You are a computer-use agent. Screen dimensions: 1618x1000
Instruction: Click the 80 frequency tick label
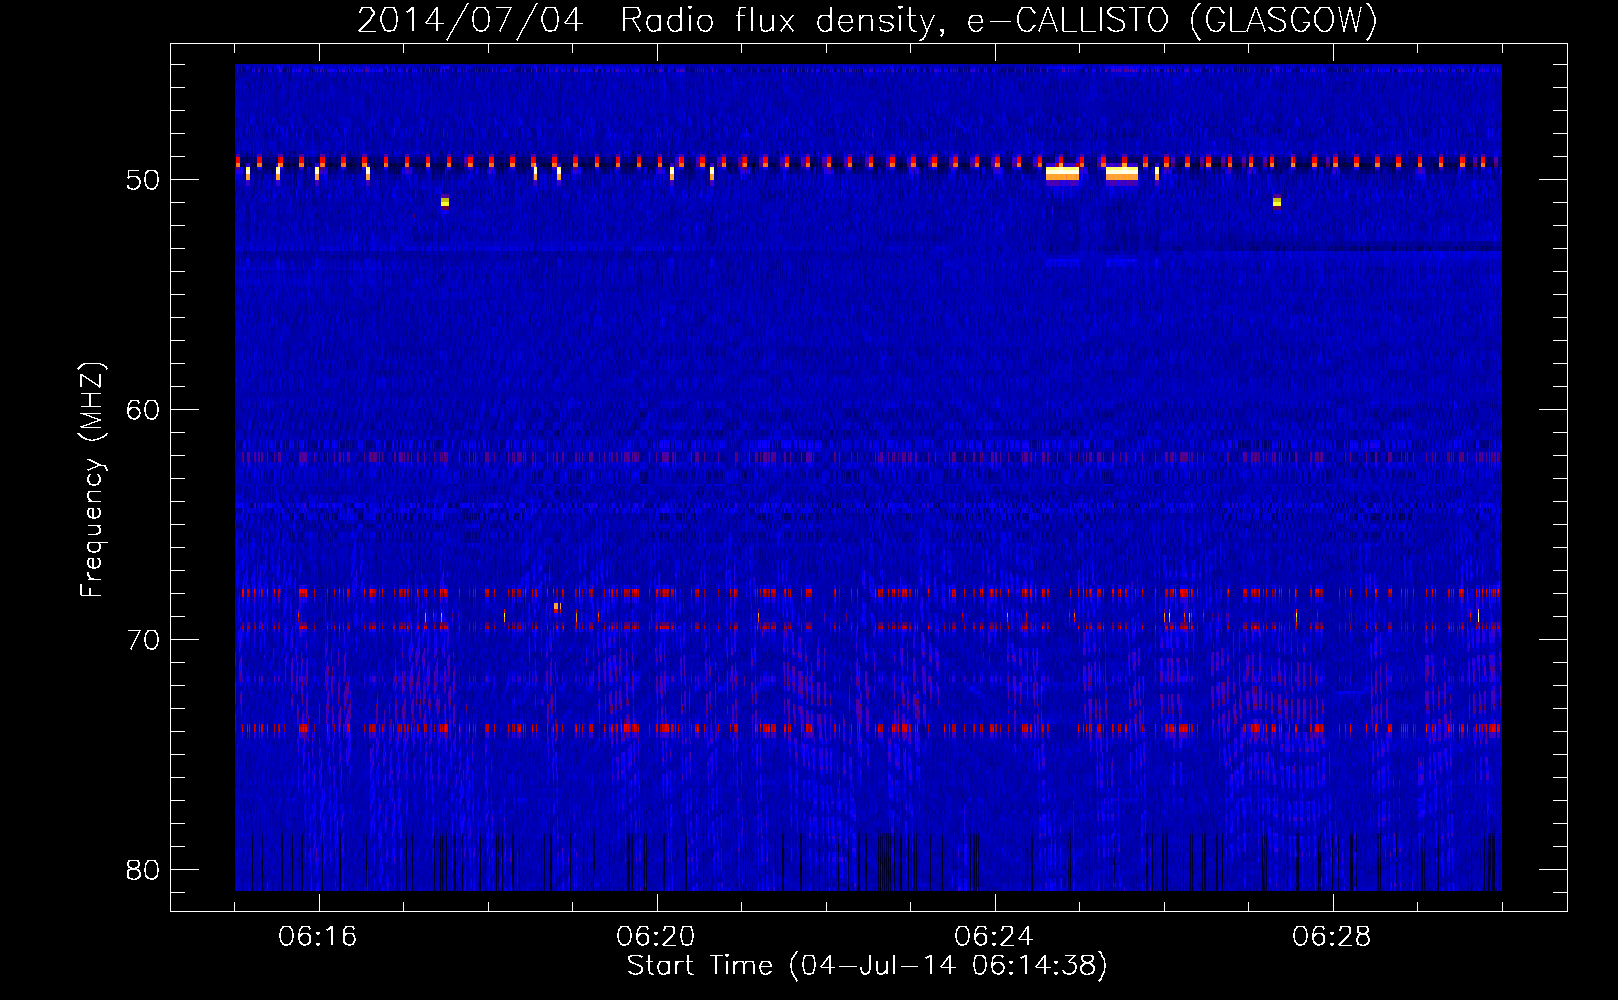coord(143,870)
